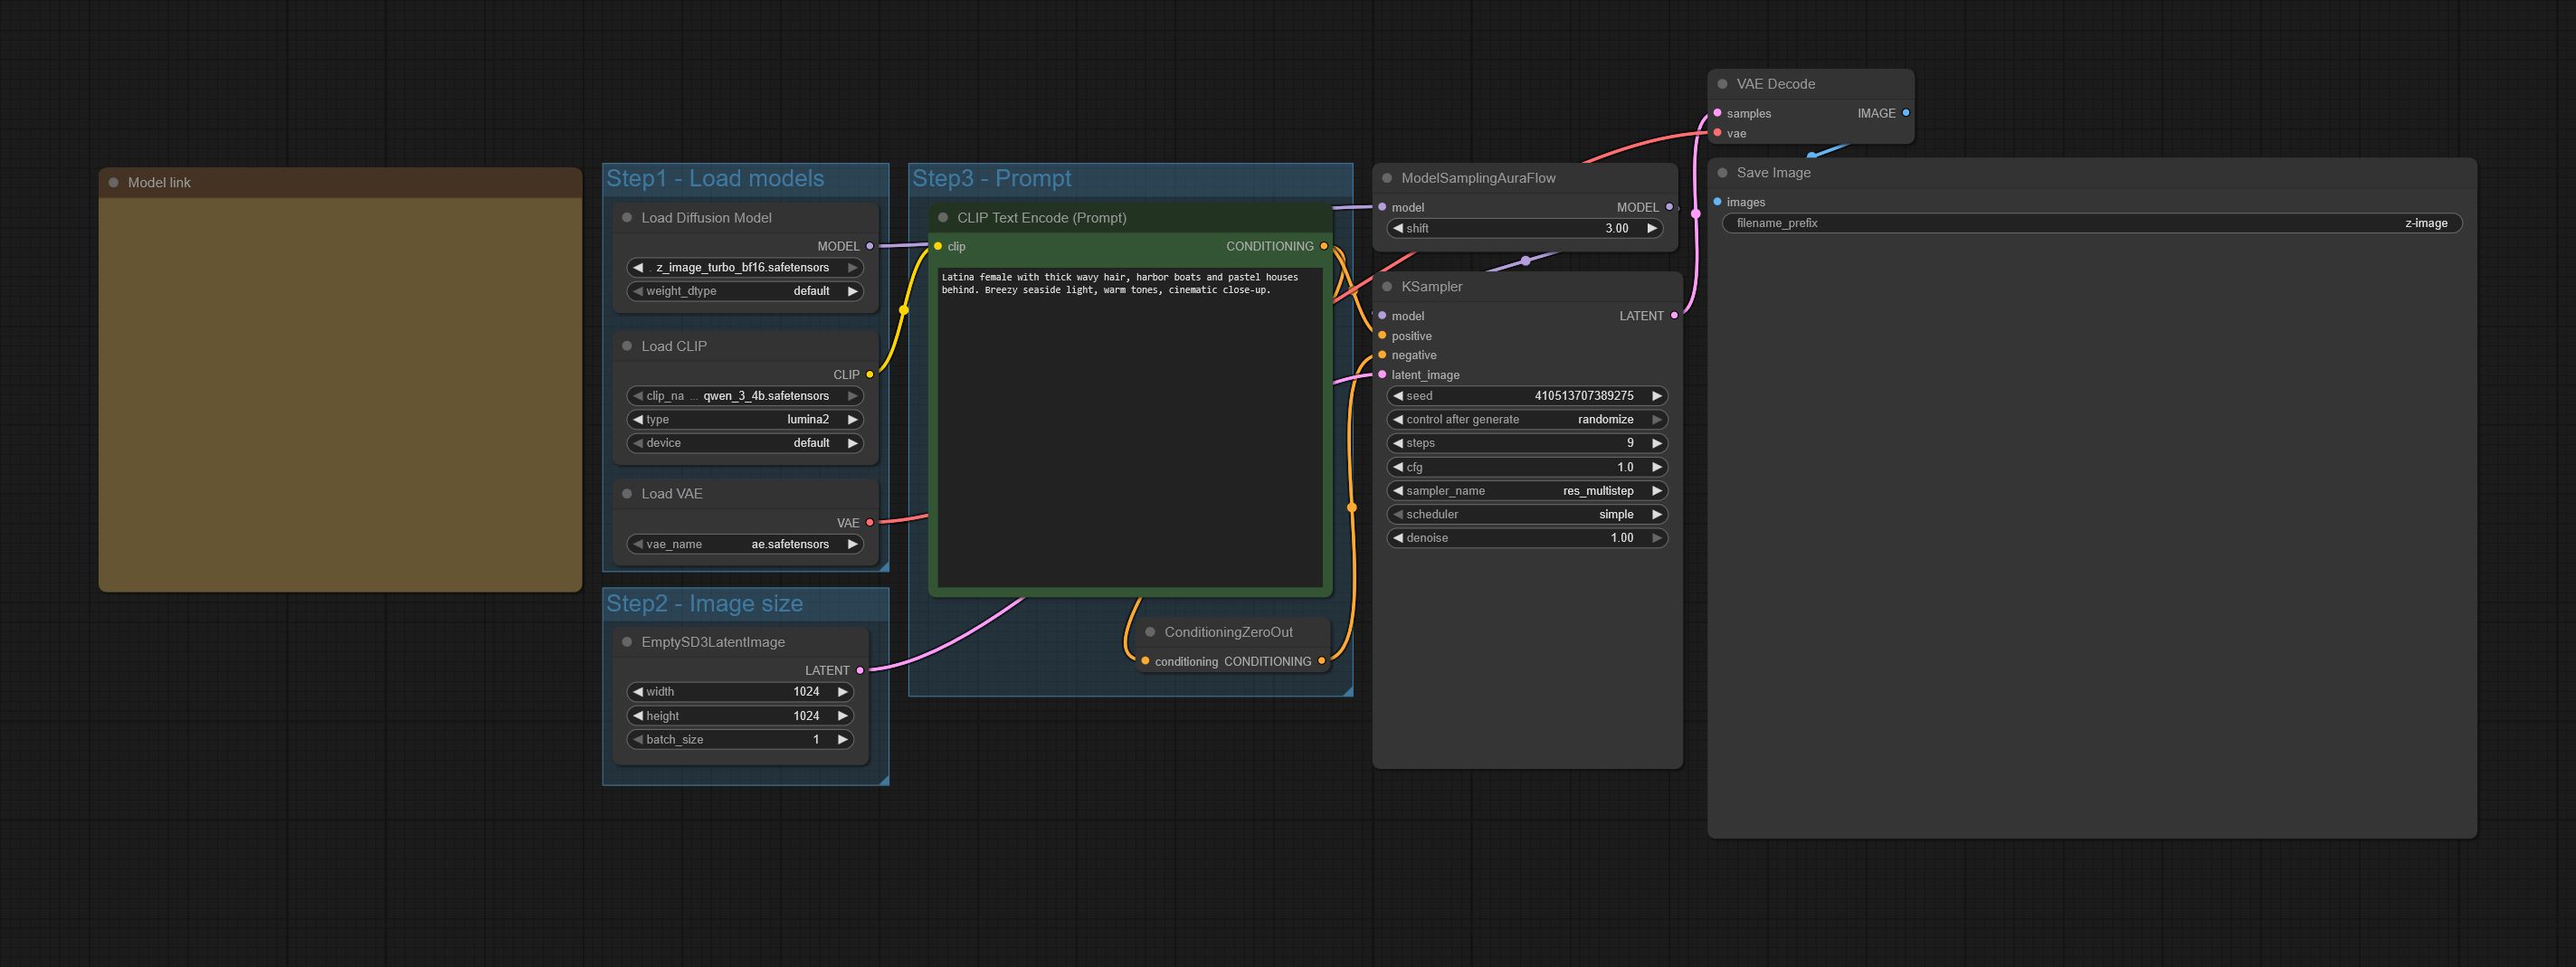Viewport: 2576px width, 967px height.
Task: Toggle collapse dot on the Save Image node
Action: click(1722, 173)
